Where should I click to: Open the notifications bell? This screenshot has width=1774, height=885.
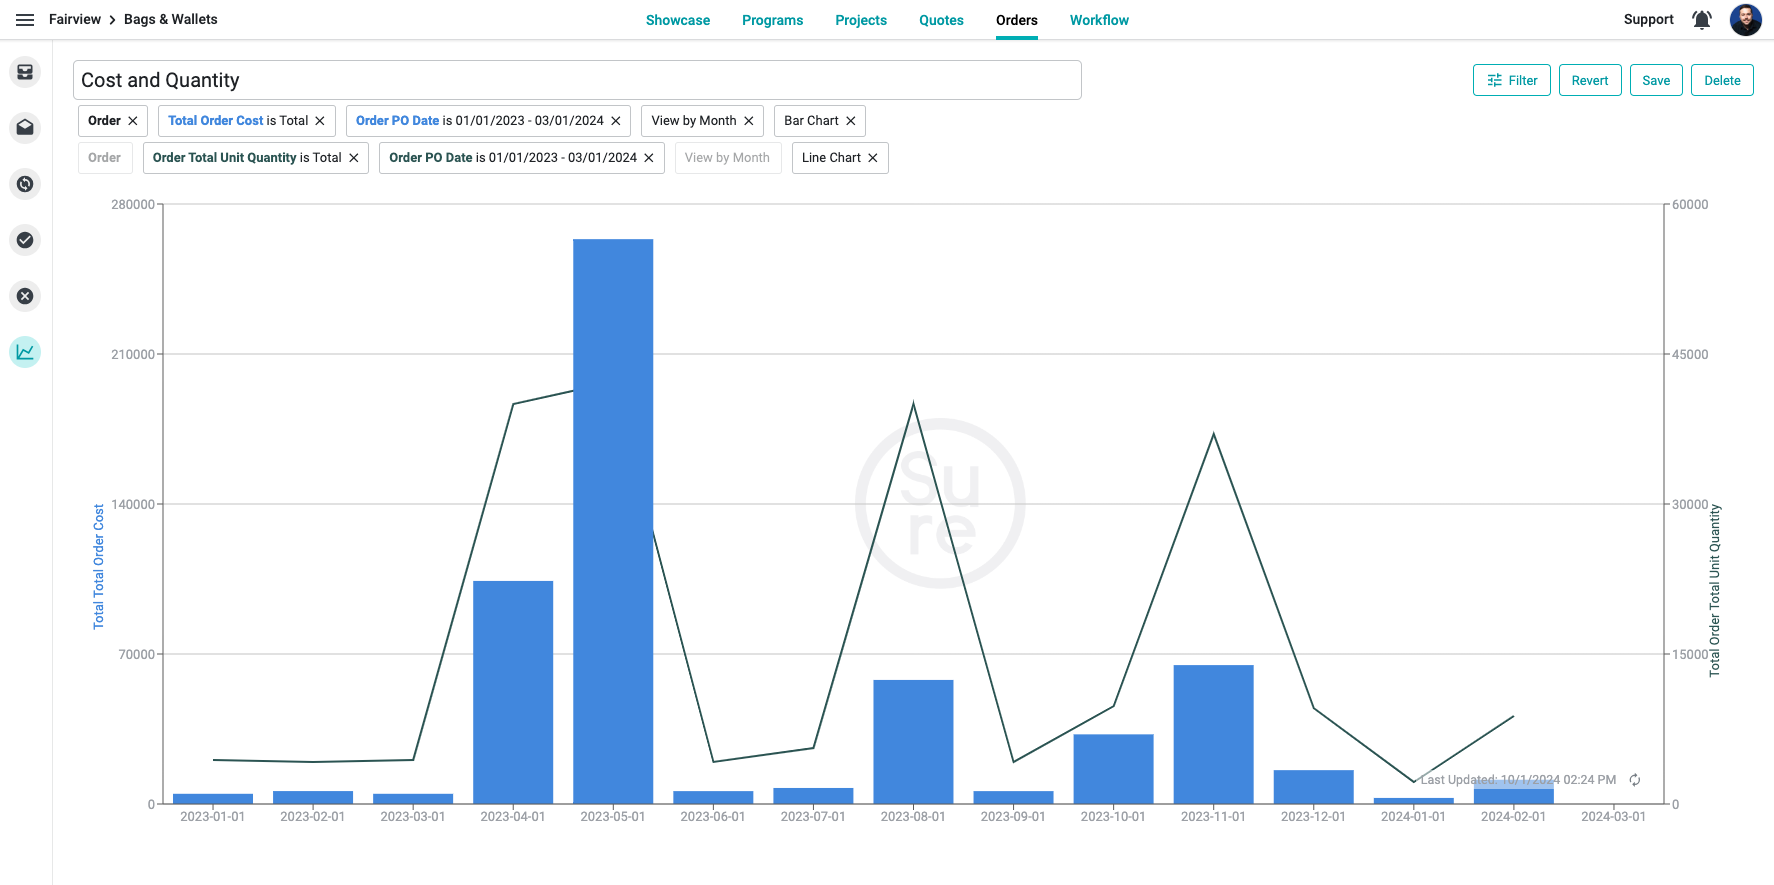click(x=1701, y=20)
